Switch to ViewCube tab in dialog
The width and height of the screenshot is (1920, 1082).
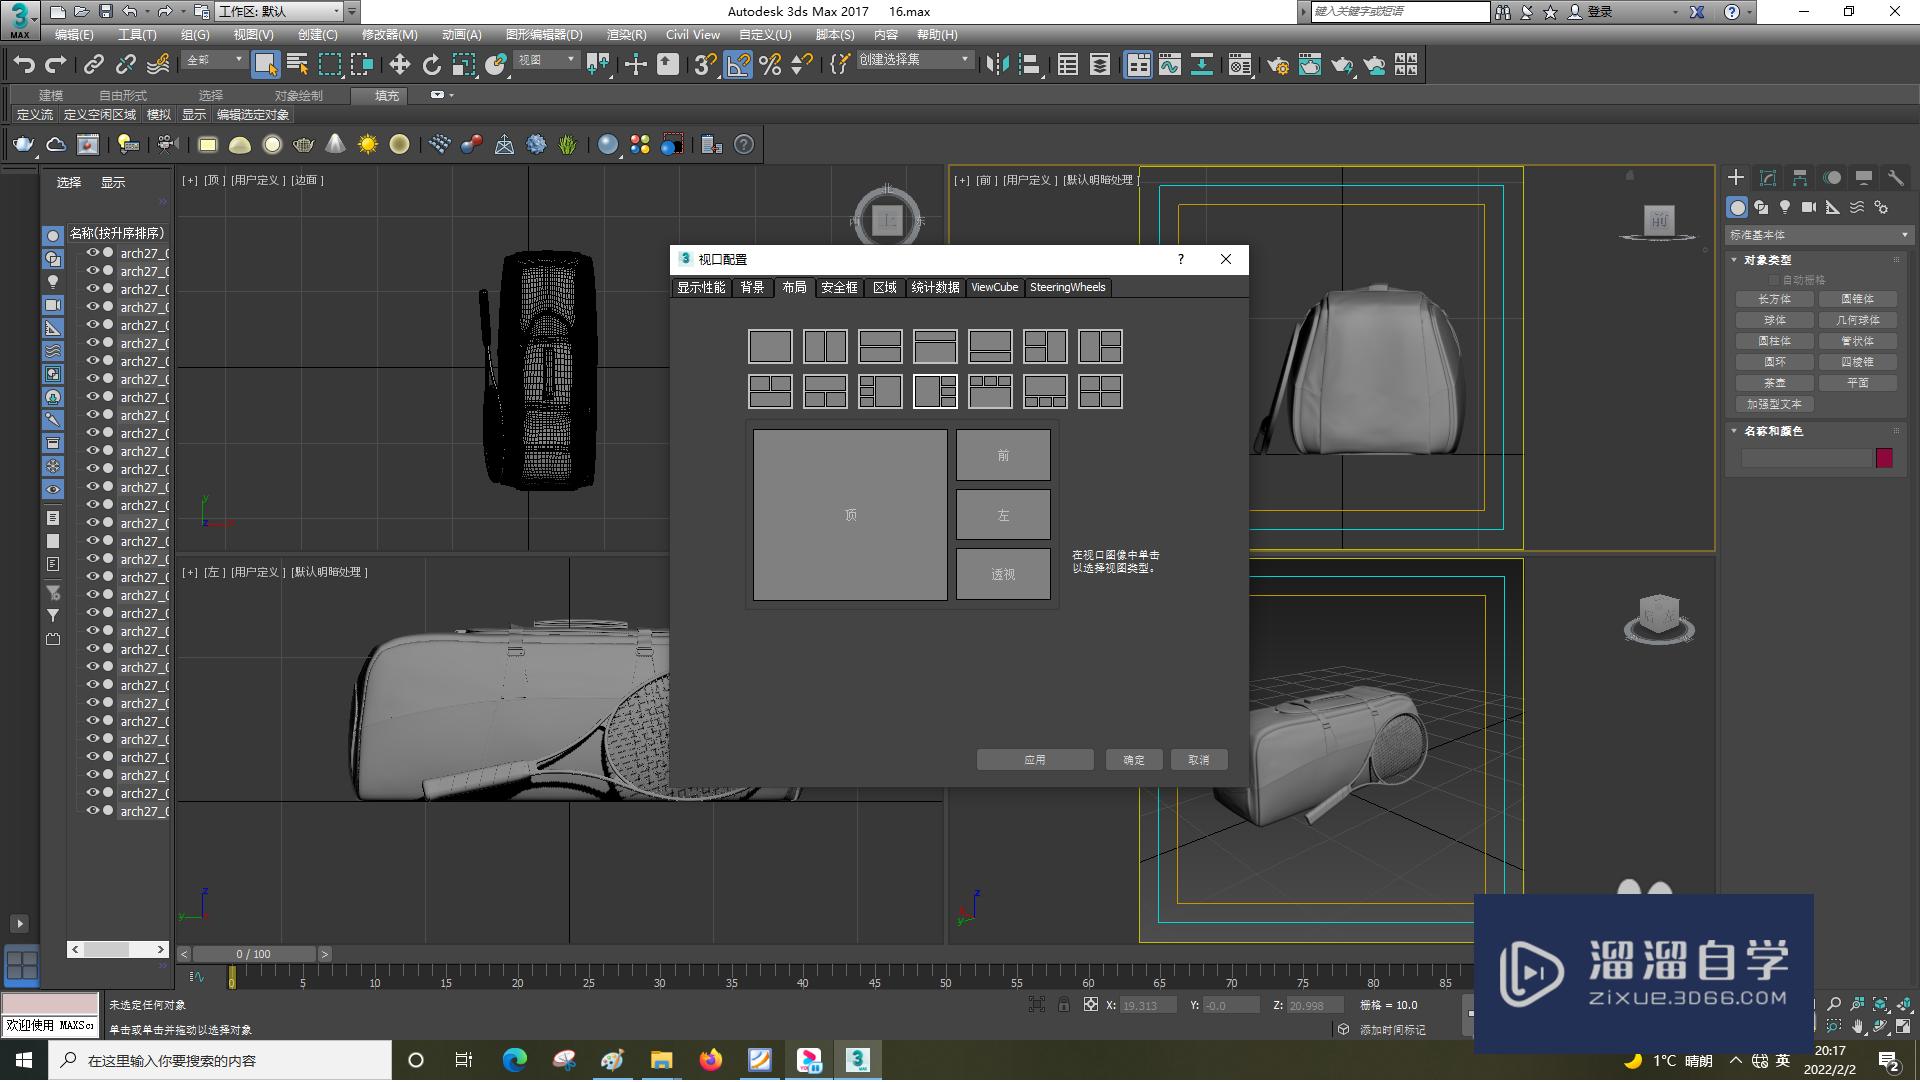(x=995, y=288)
